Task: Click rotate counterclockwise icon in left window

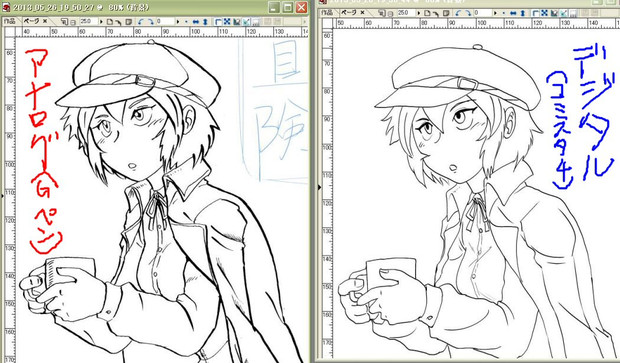Action: pyautogui.click(x=140, y=21)
